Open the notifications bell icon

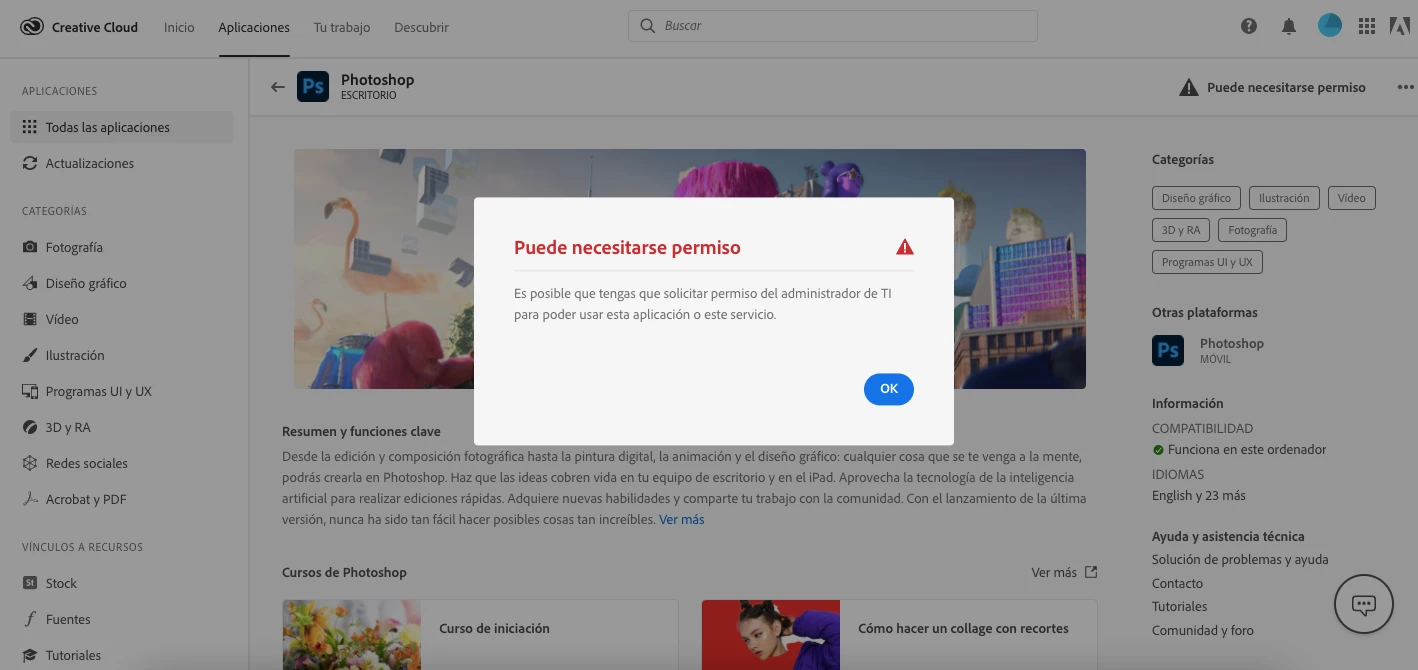[x=1289, y=27]
